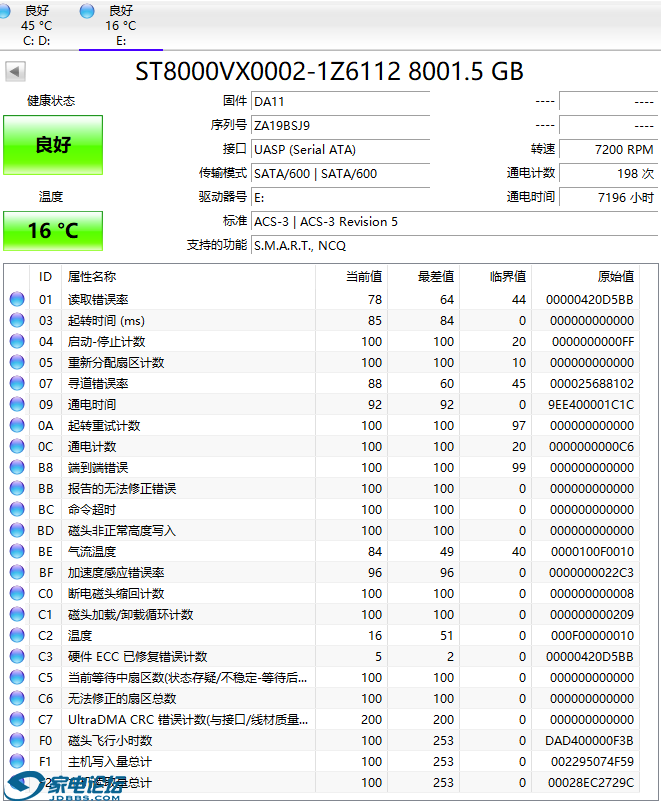
Task: Sort by the 临界值 column header
Action: point(495,277)
